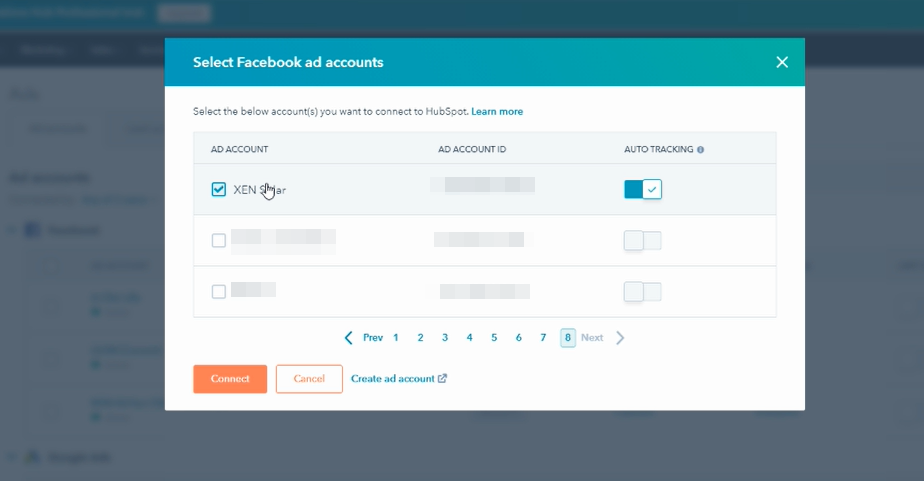924x481 pixels.
Task: Jump to page 5 in pagination
Action: 494,338
